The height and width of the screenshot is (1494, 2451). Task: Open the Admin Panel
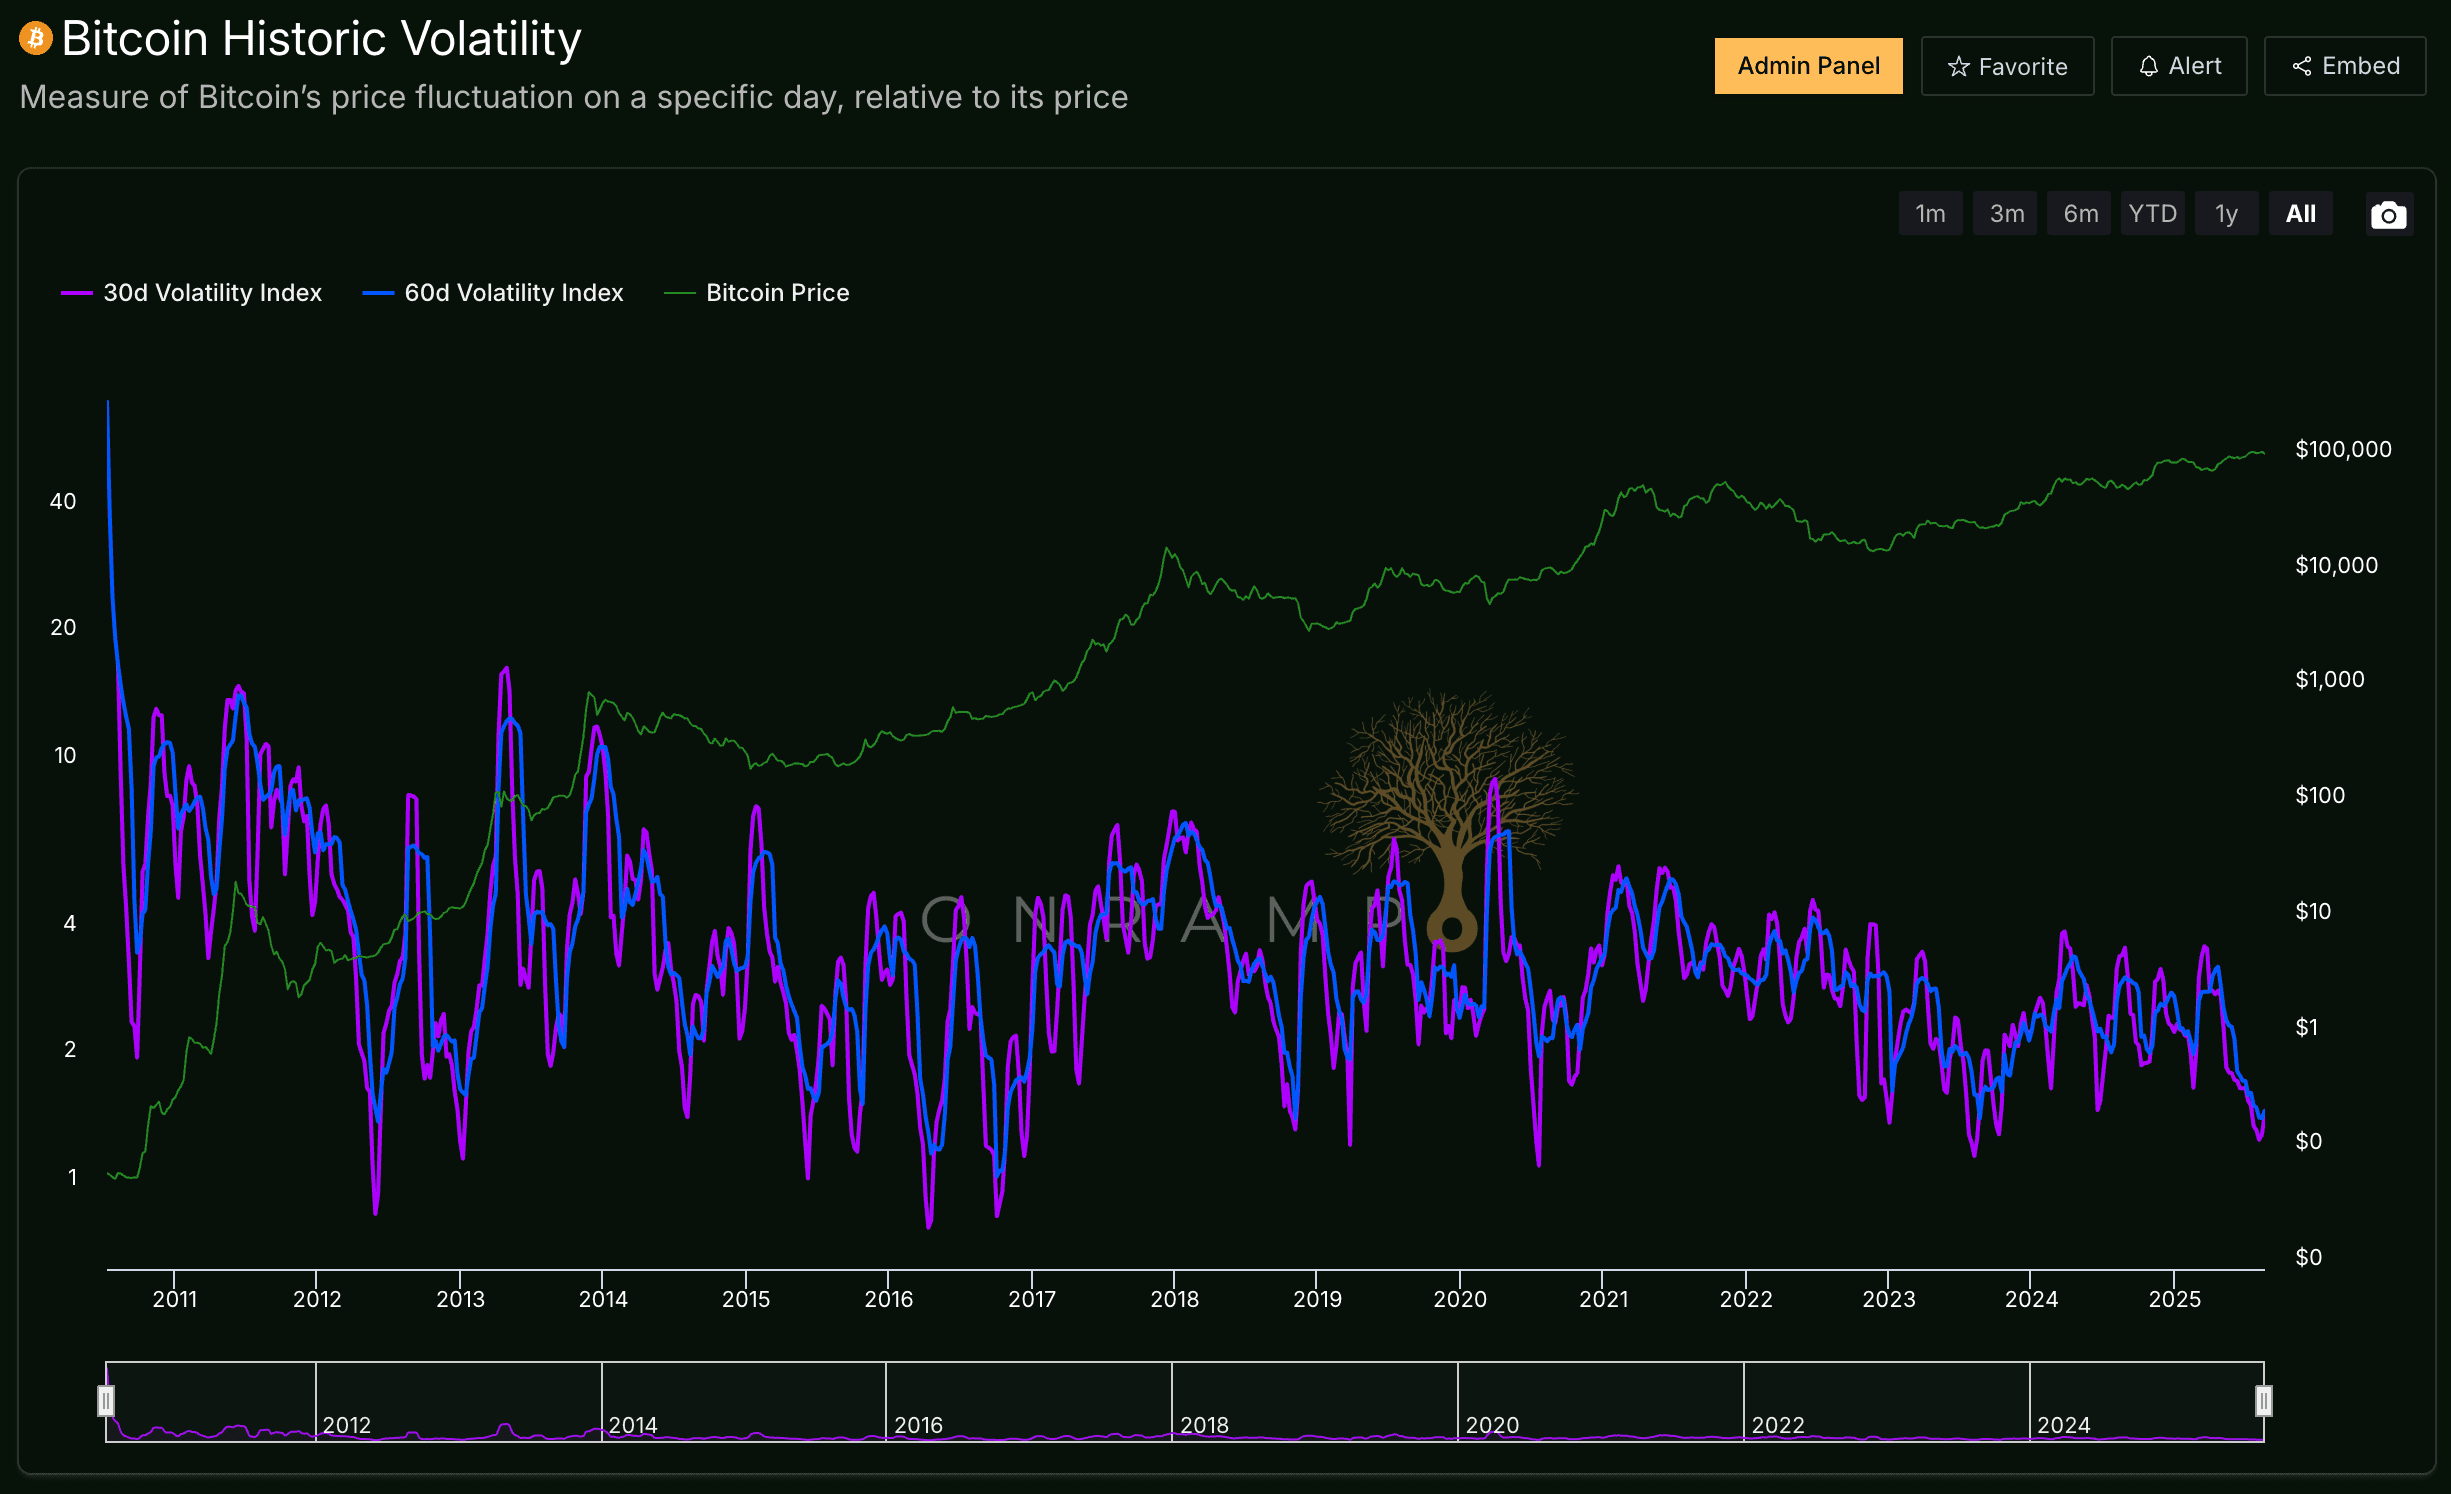1808,66
